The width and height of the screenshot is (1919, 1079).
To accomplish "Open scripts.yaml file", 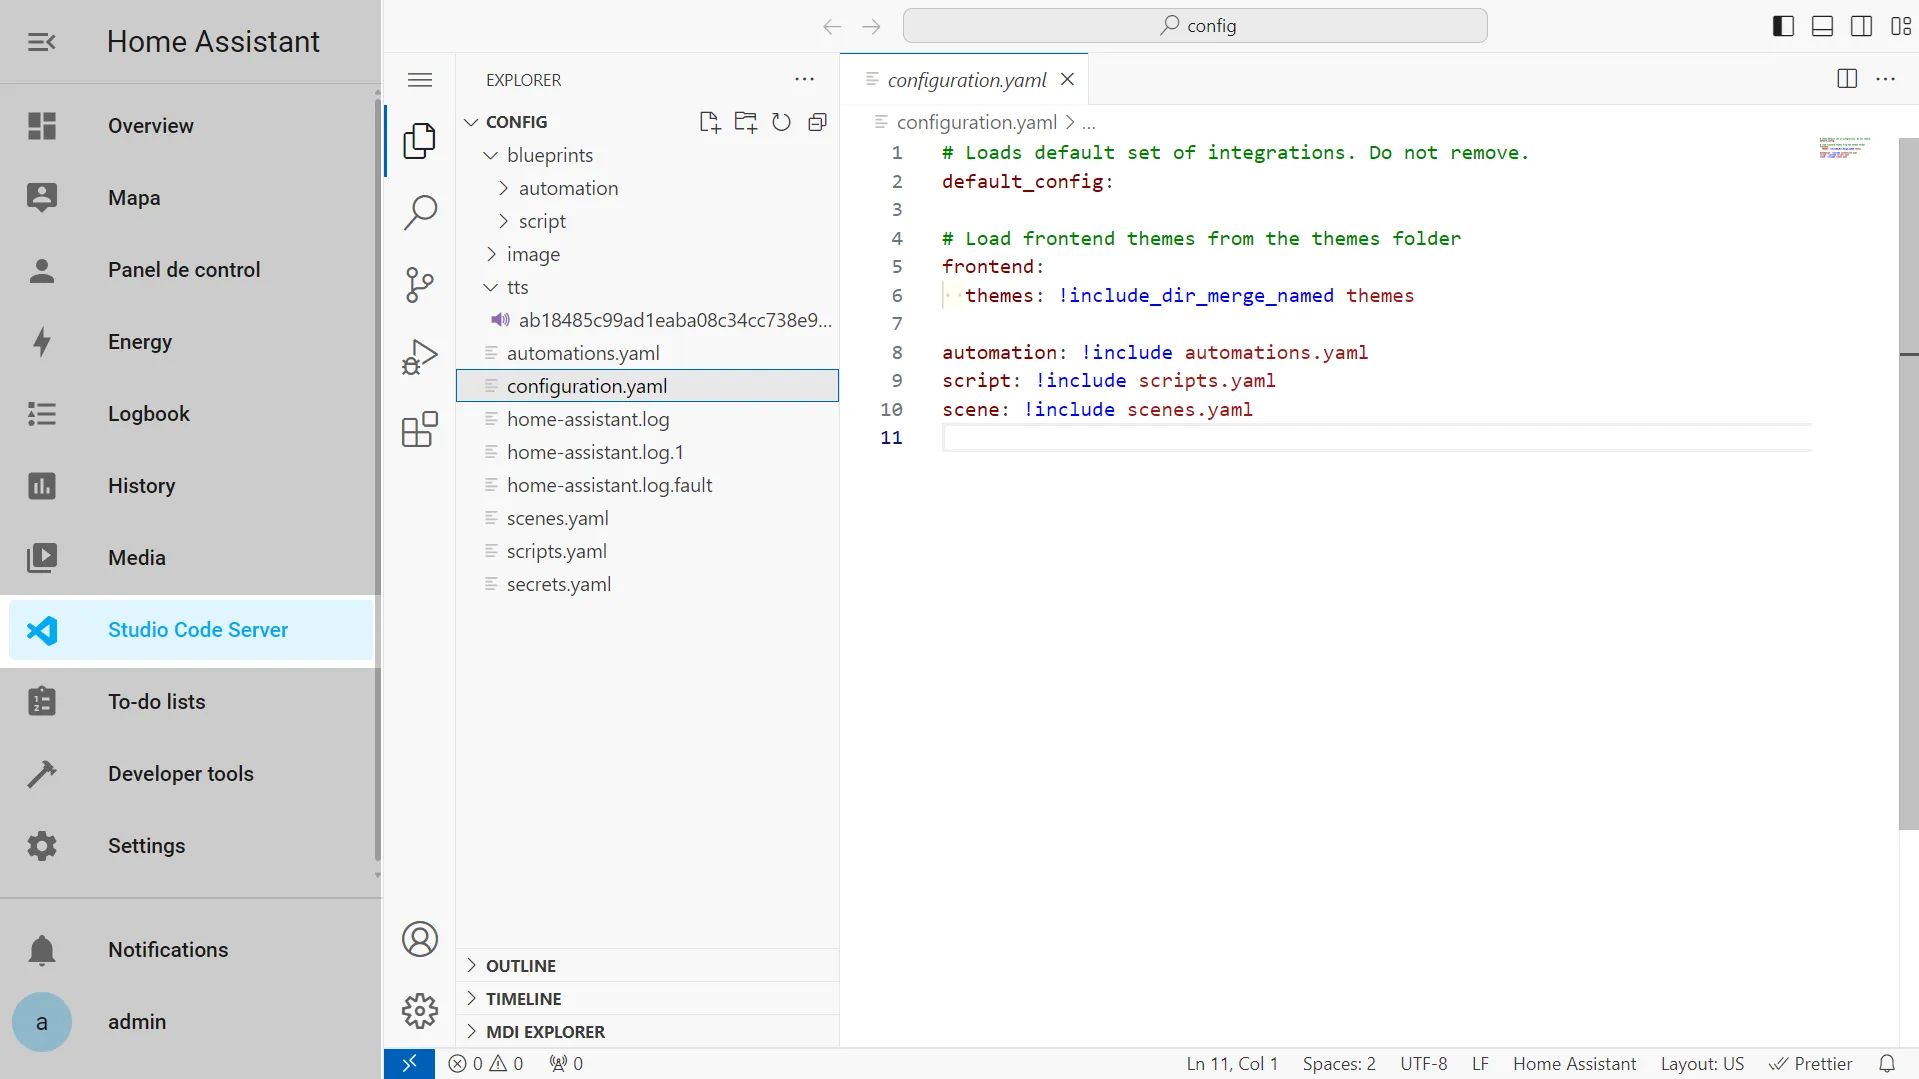I will coord(647,551).
